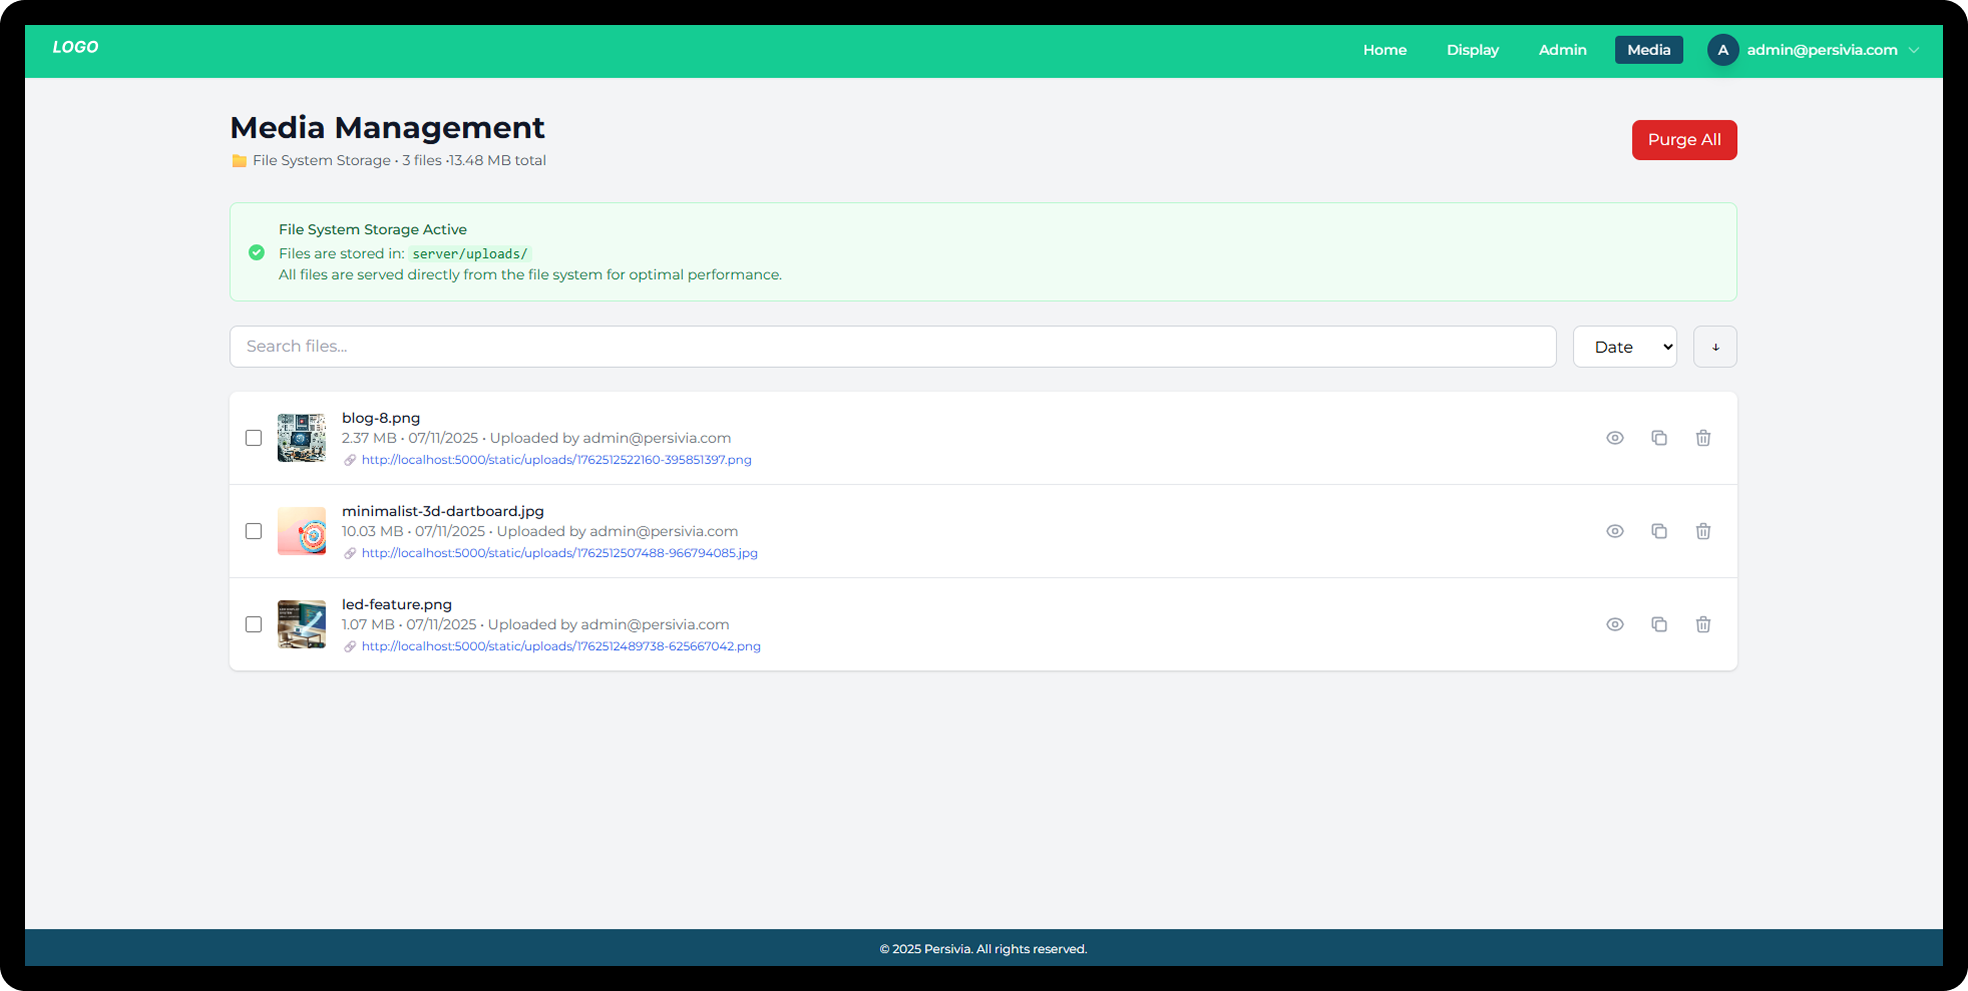
Task: Delete blog-8.png using the trash icon
Action: pos(1703,438)
